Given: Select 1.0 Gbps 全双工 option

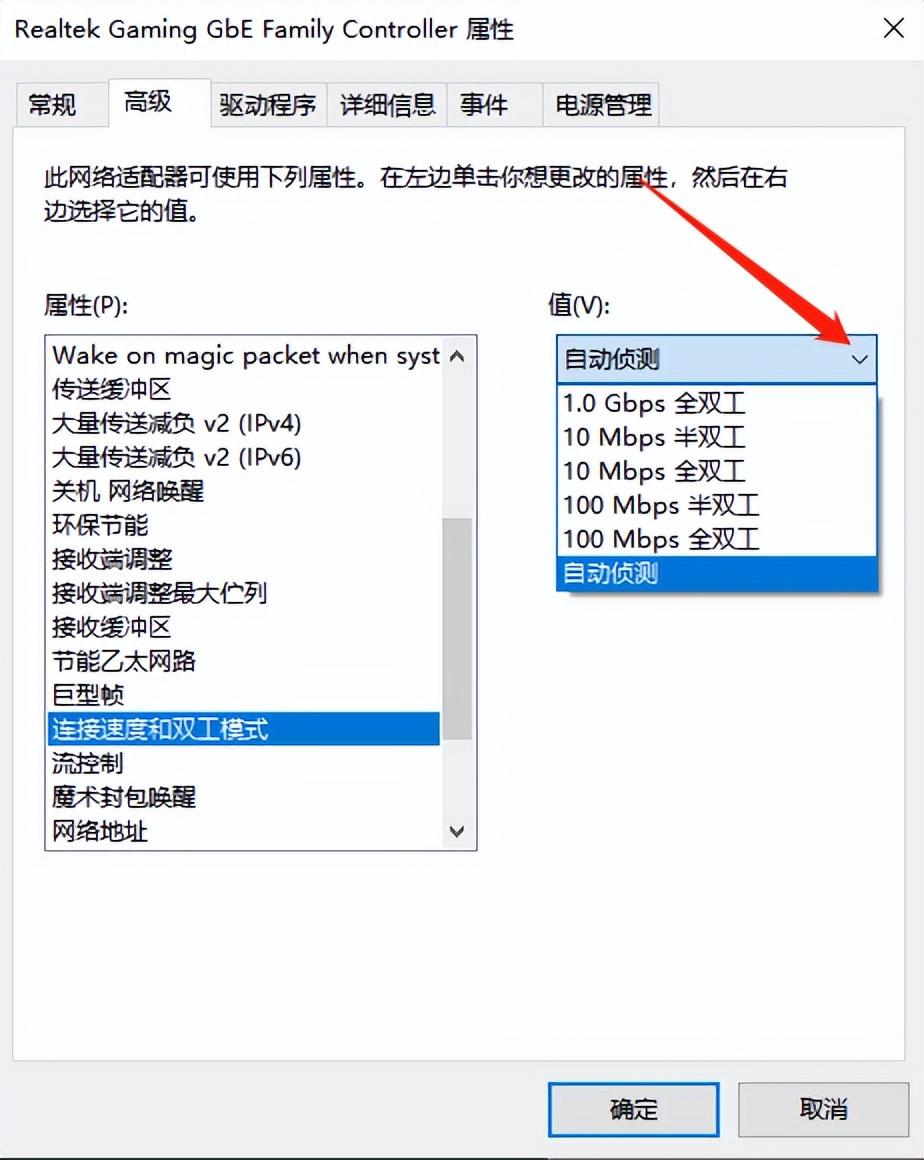Looking at the screenshot, I should pos(716,403).
